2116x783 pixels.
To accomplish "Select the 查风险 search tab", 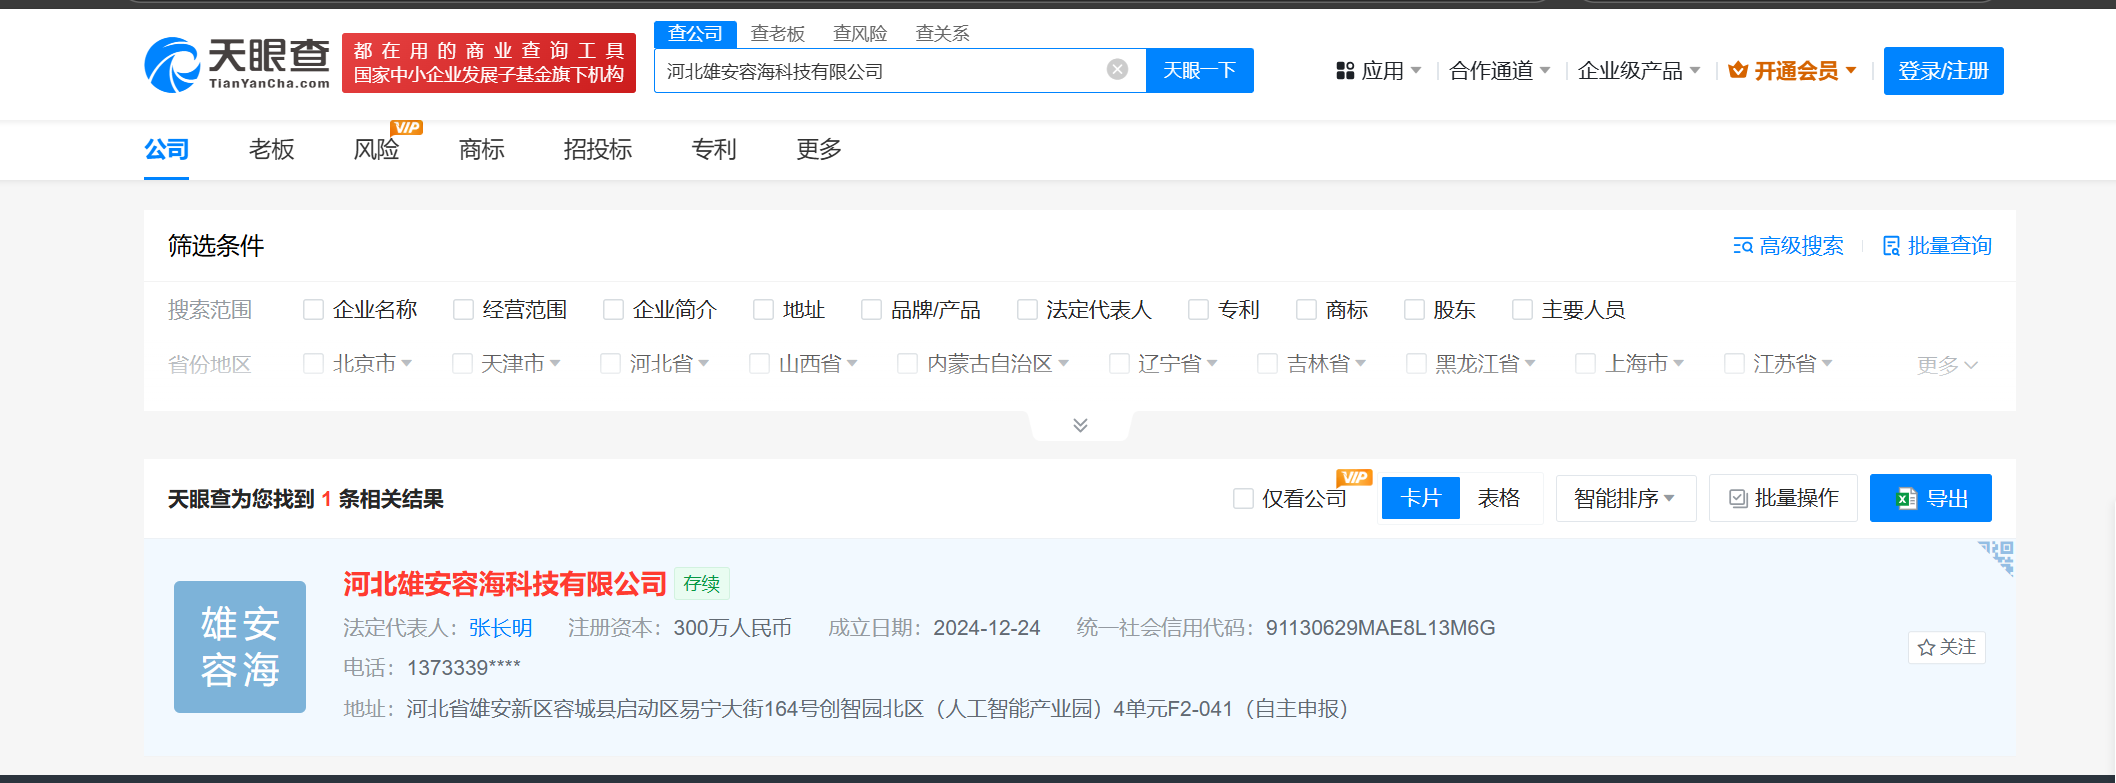I will 860,34.
